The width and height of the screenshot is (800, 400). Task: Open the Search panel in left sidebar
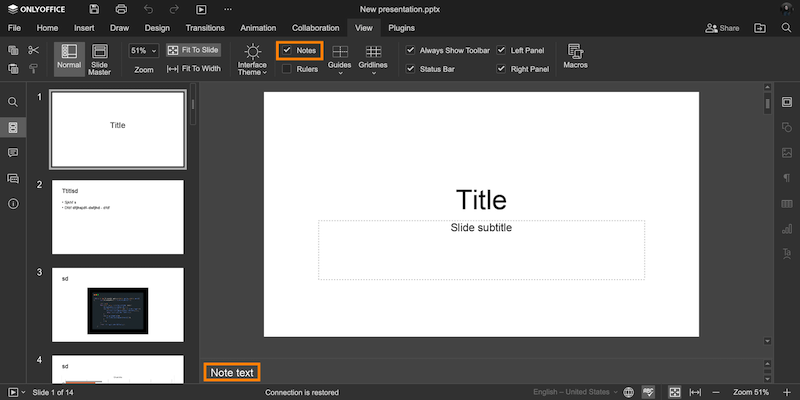[x=13, y=102]
